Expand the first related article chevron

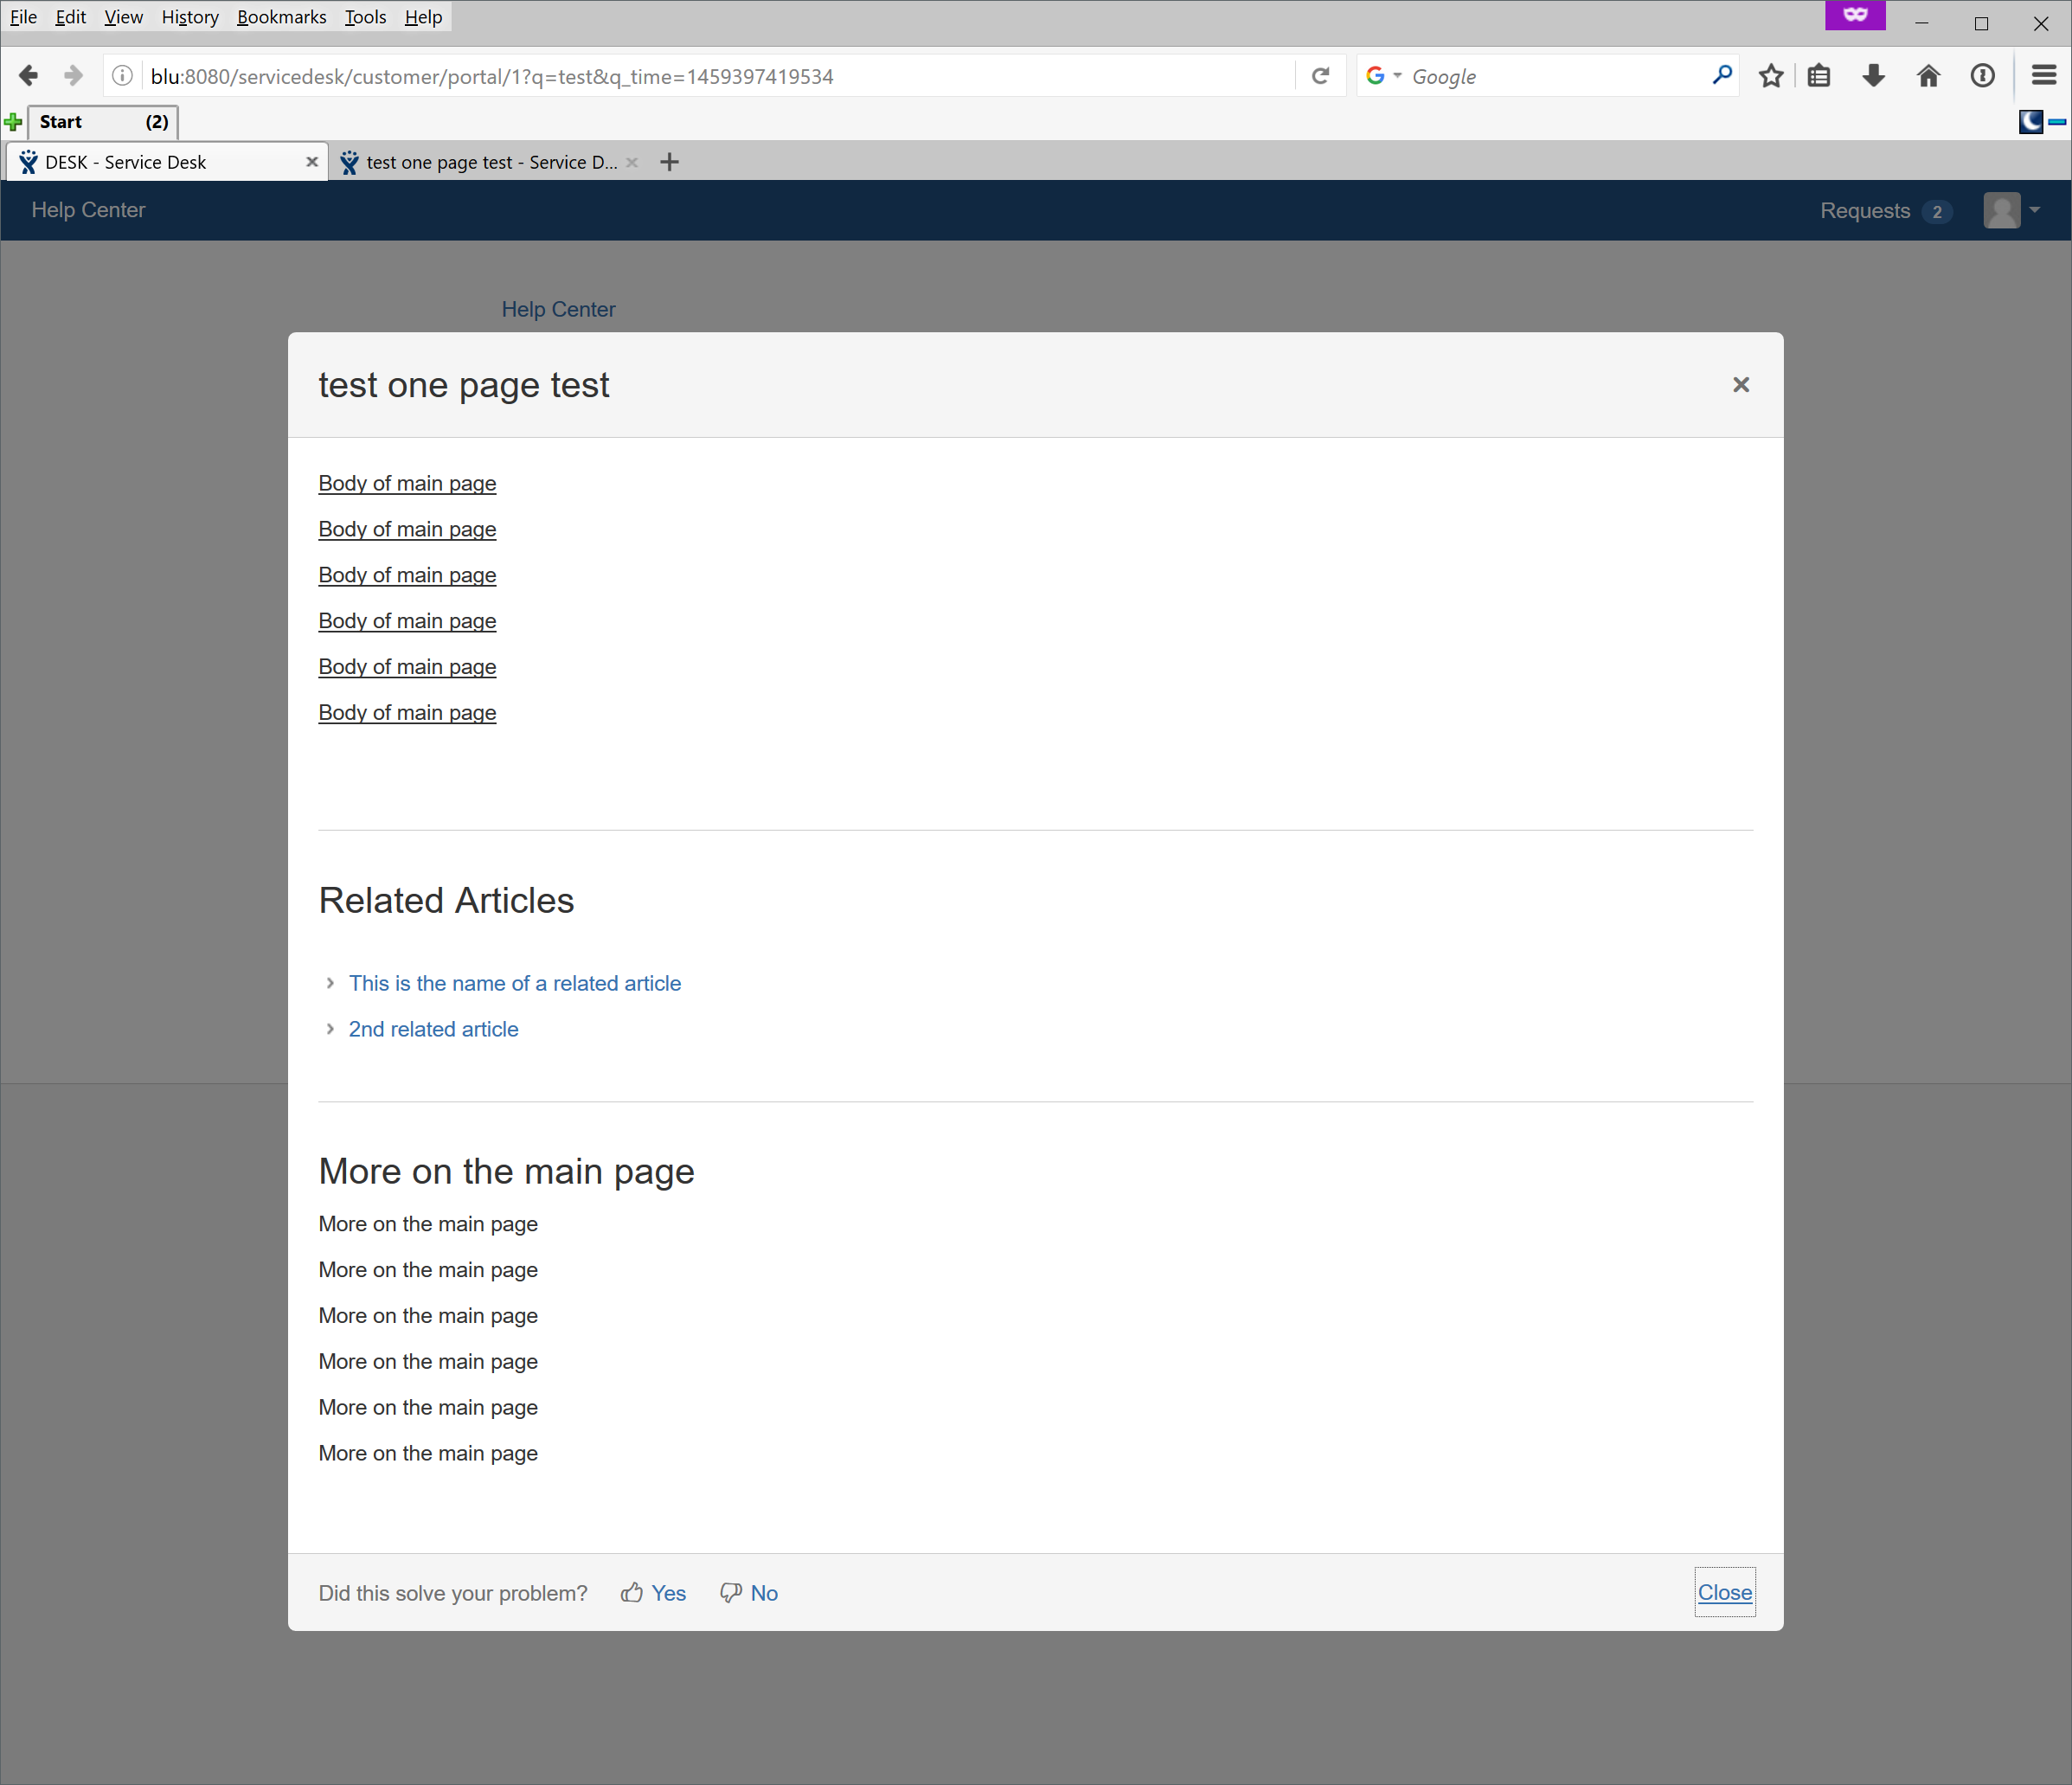coord(330,983)
